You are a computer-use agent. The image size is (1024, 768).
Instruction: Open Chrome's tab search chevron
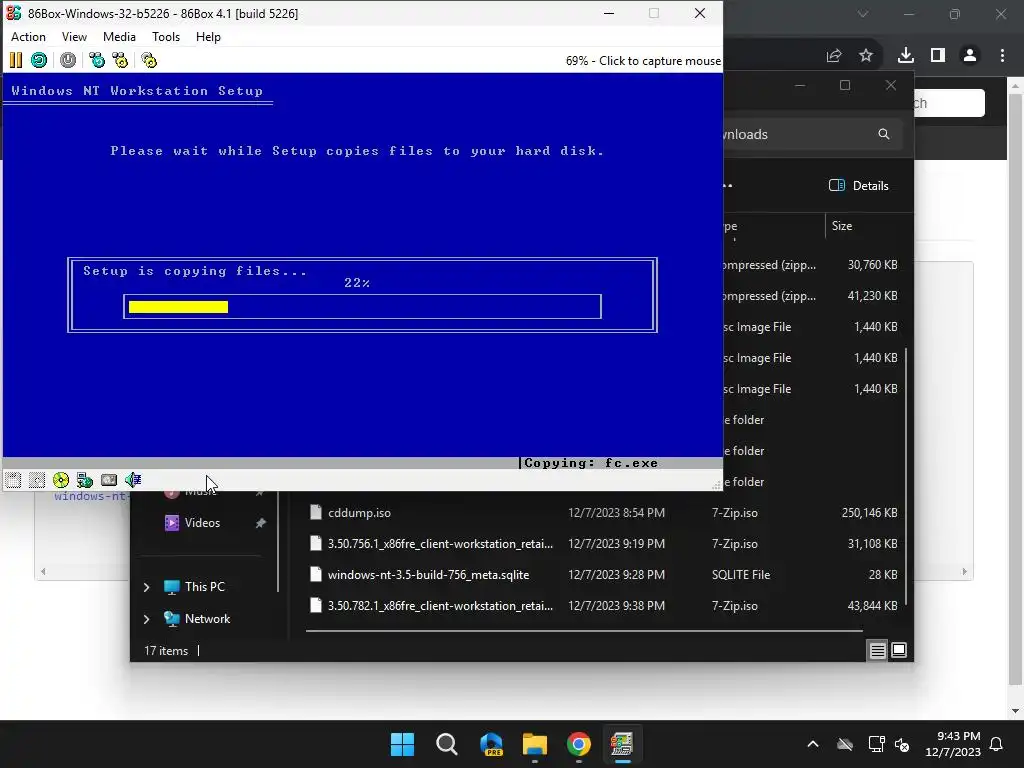click(863, 14)
